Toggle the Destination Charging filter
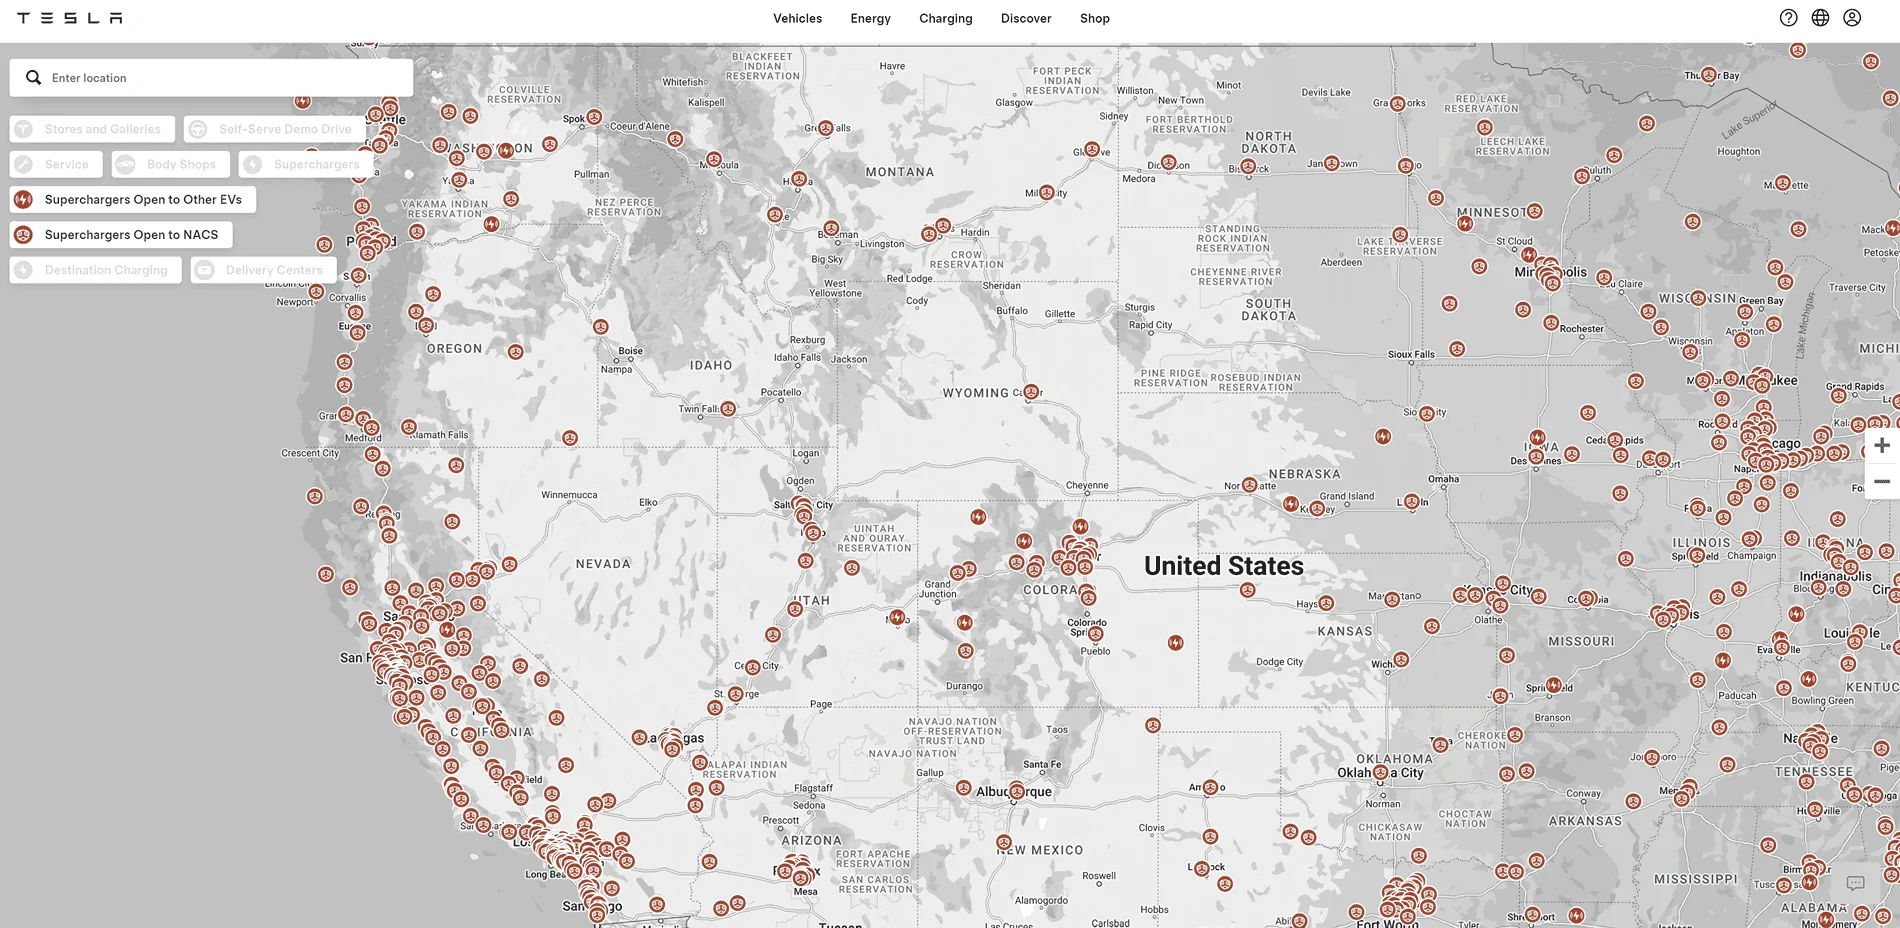 pos(96,270)
